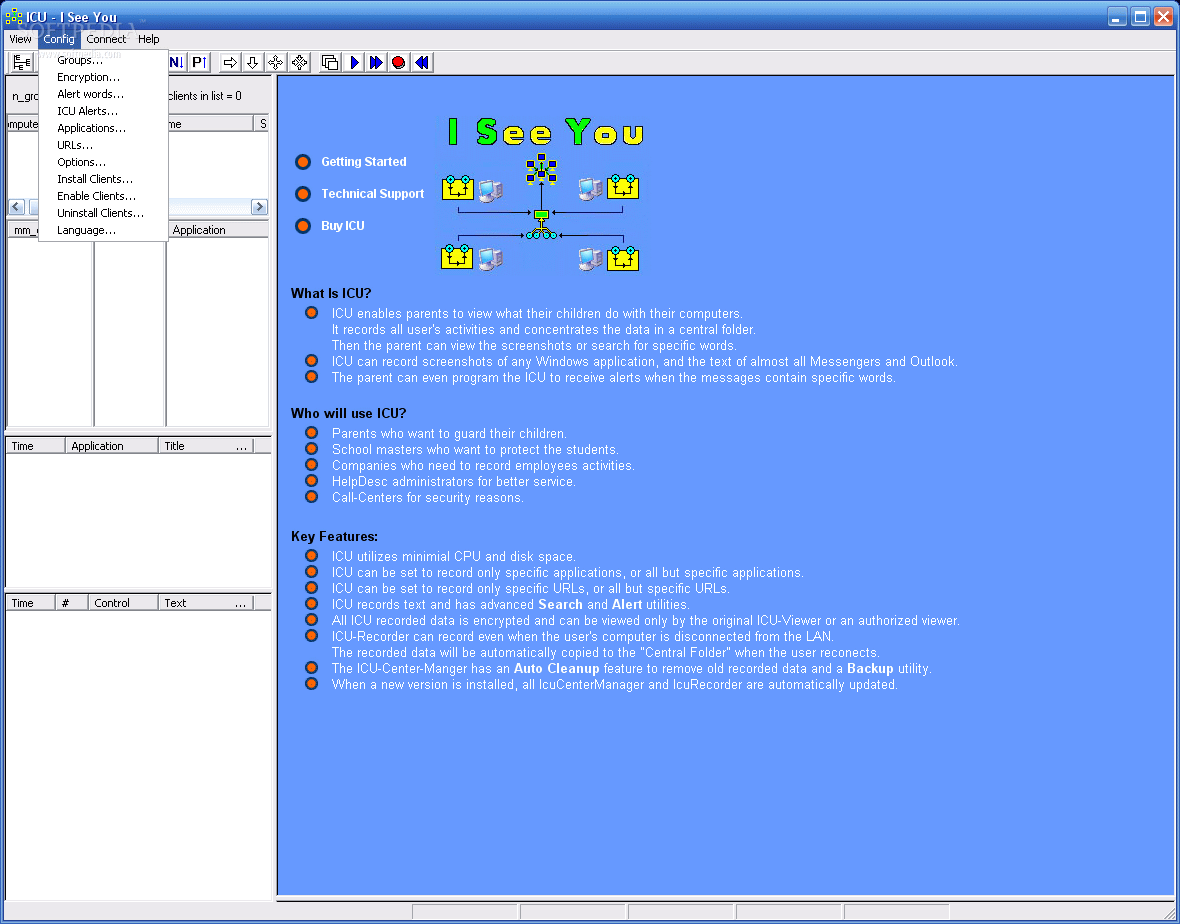The width and height of the screenshot is (1180, 924).
Task: Click the blue fast-forward button
Action: pos(376,62)
